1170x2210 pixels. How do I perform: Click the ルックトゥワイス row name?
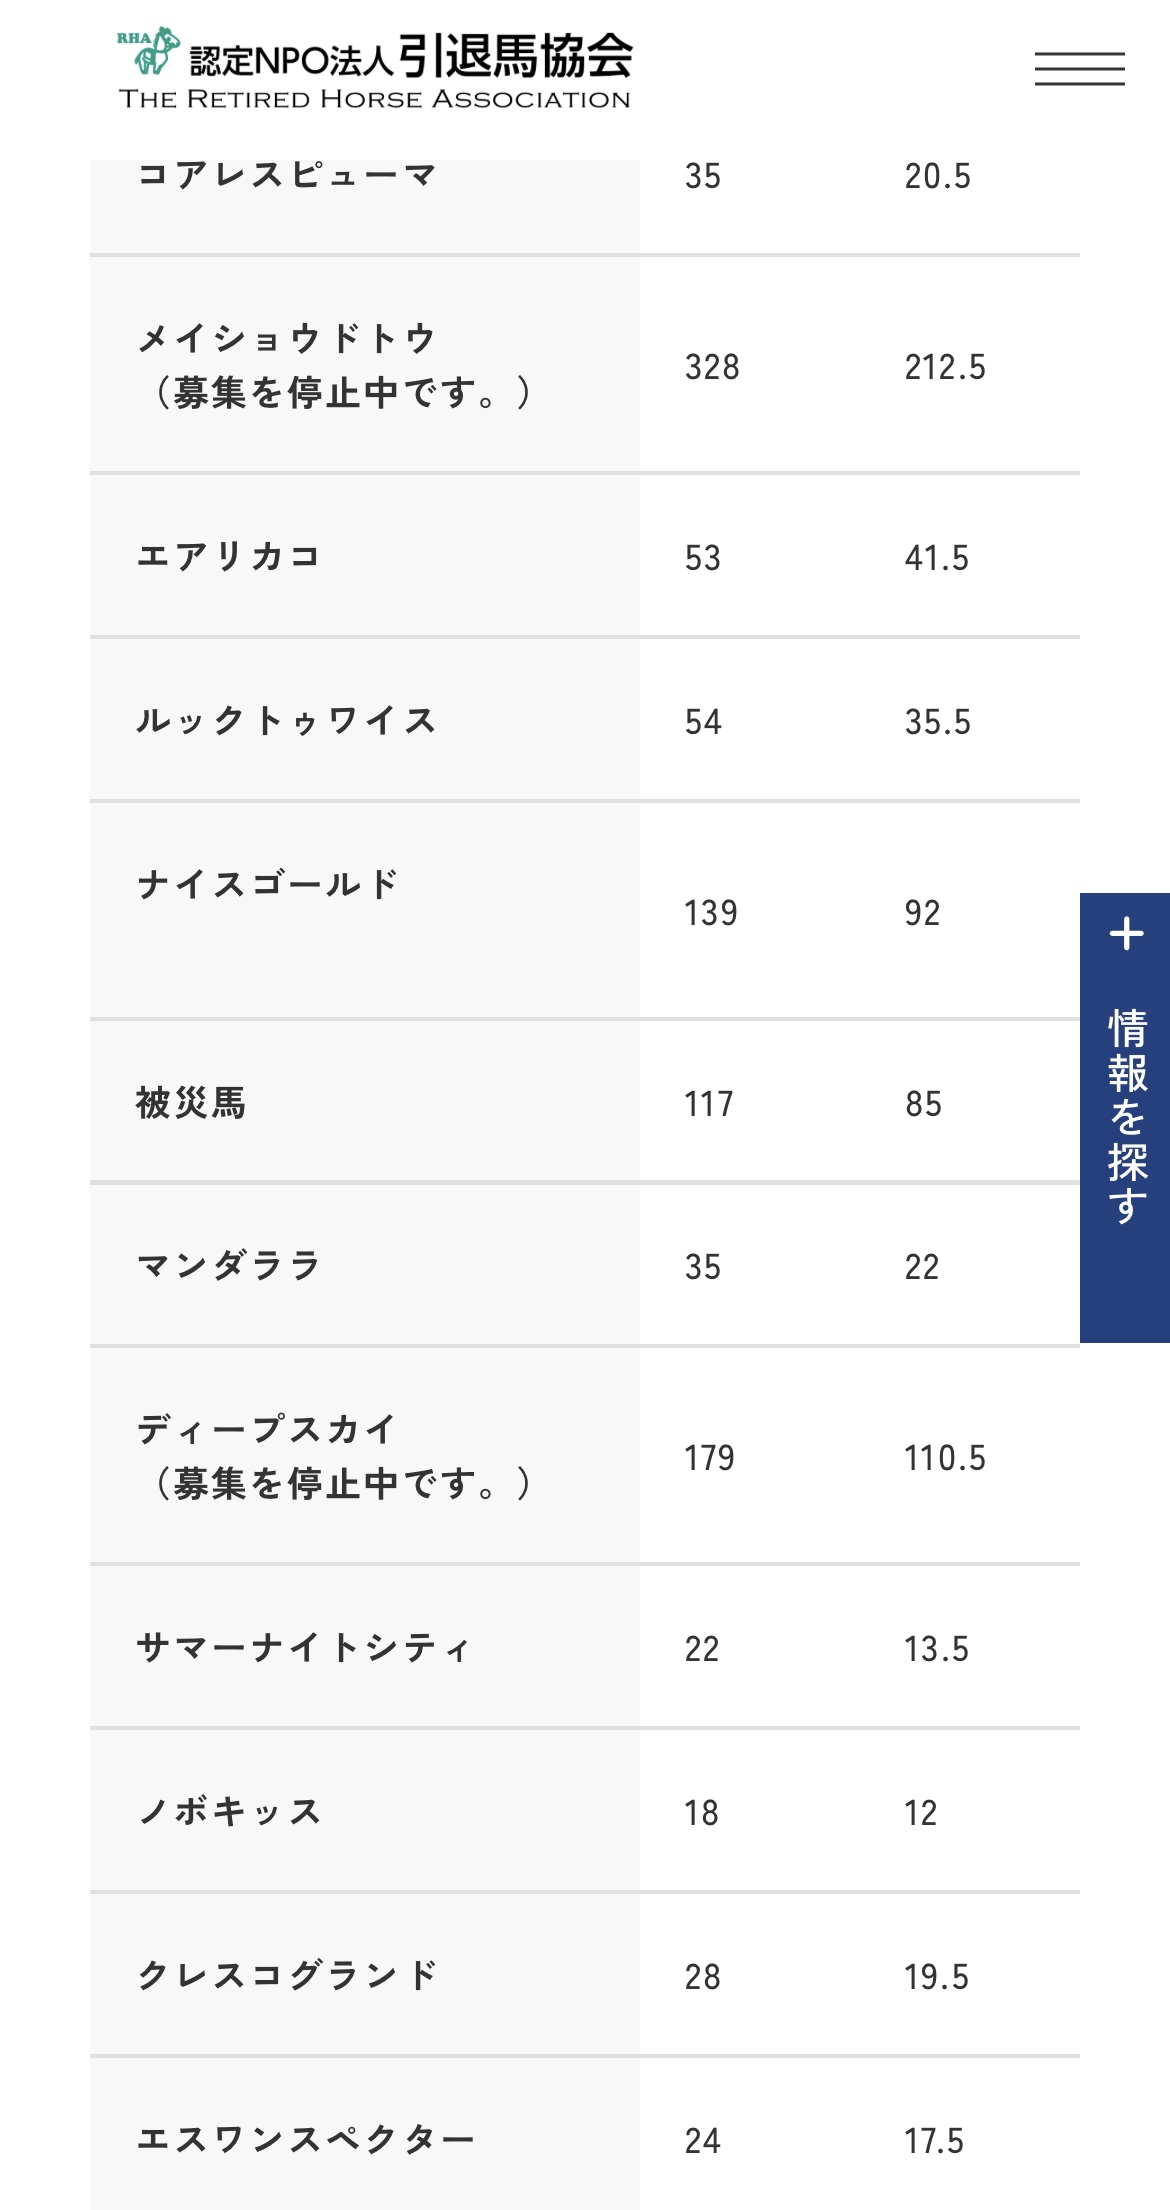tap(286, 720)
